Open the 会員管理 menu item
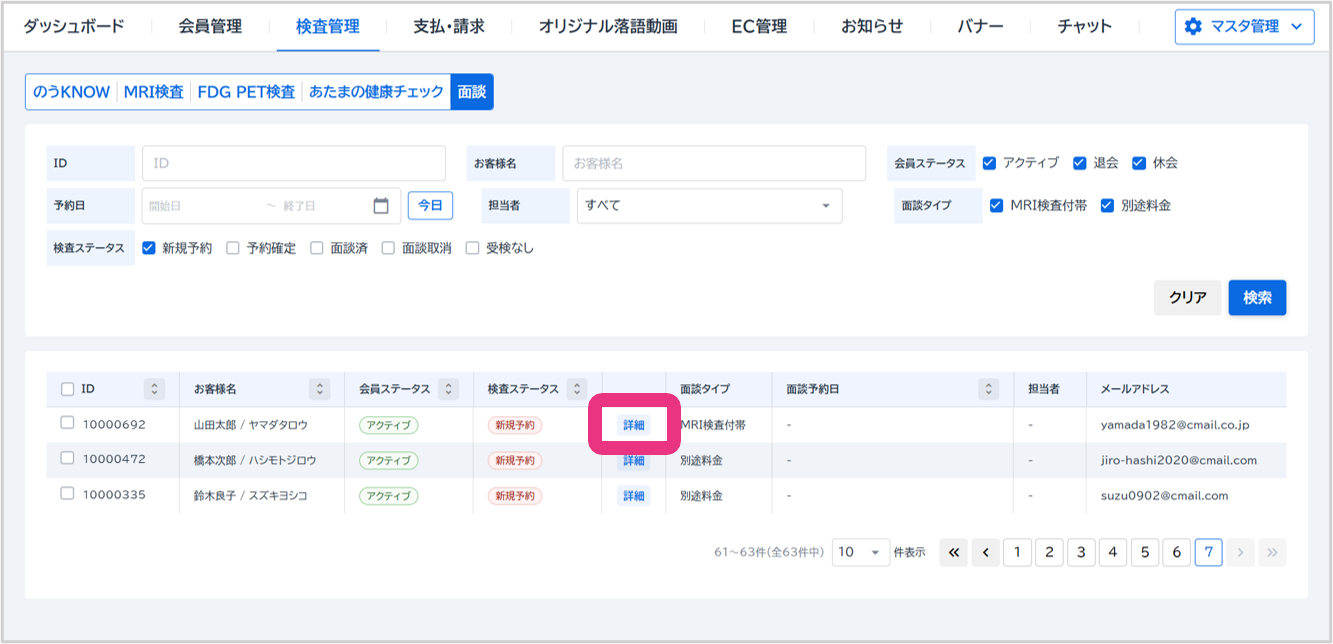Viewport: 1333px width, 644px height. [x=210, y=27]
